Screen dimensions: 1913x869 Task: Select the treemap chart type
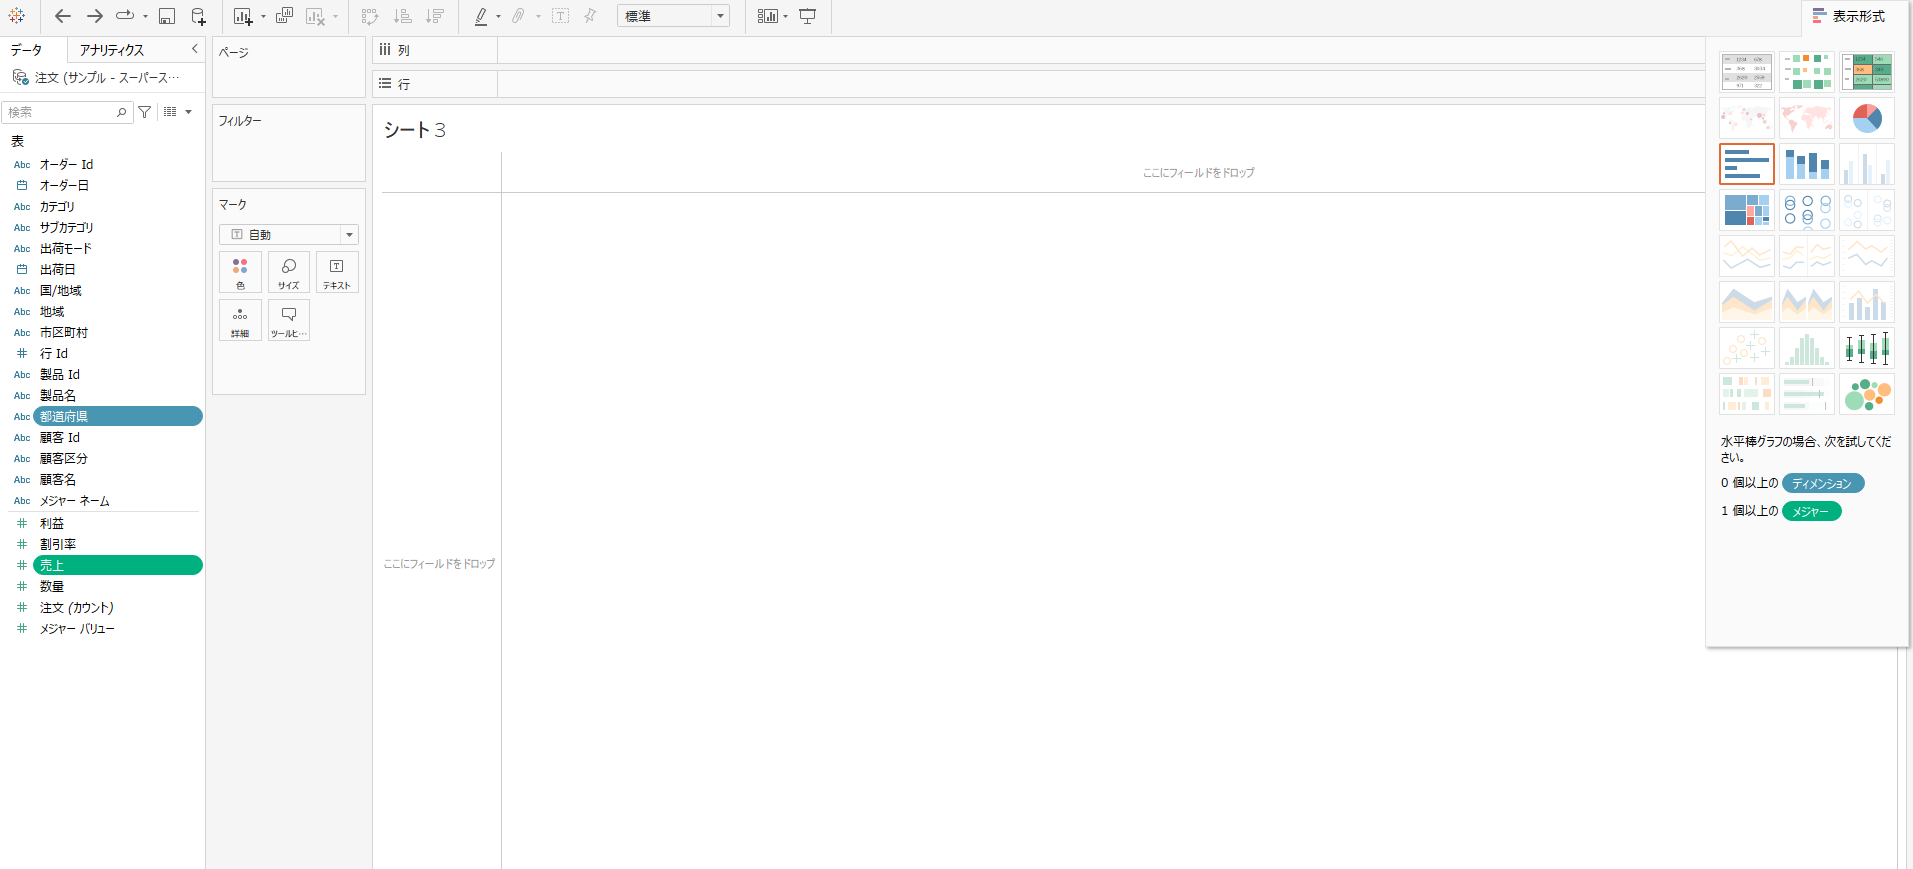pyautogui.click(x=1747, y=210)
